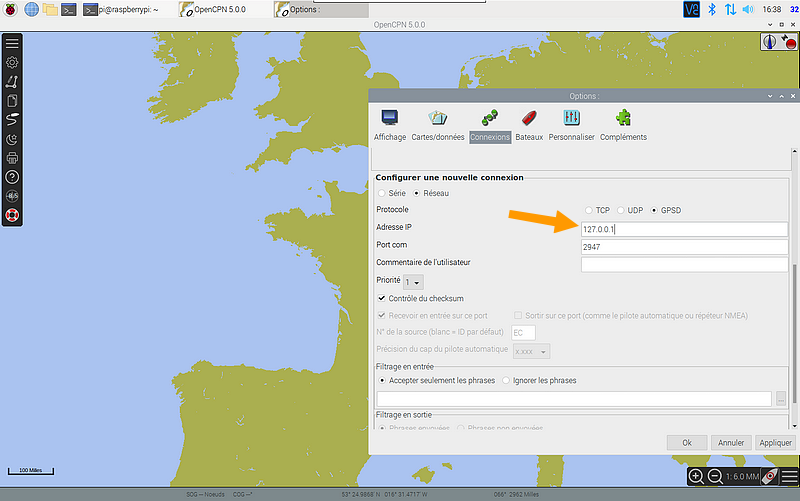The image size is (800, 501).
Task: Choose the GPSD protocol option
Action: pyautogui.click(x=654, y=210)
